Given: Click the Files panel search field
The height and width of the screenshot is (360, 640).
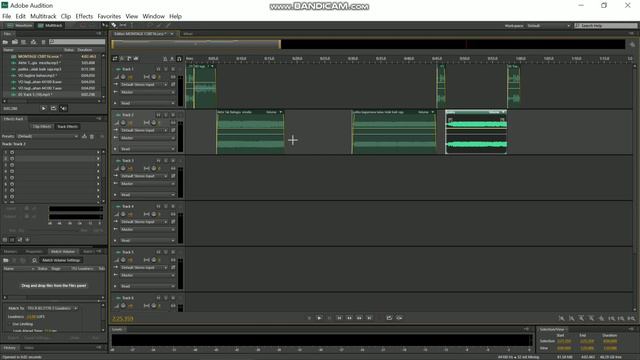Looking at the screenshot, I should point(77,42).
